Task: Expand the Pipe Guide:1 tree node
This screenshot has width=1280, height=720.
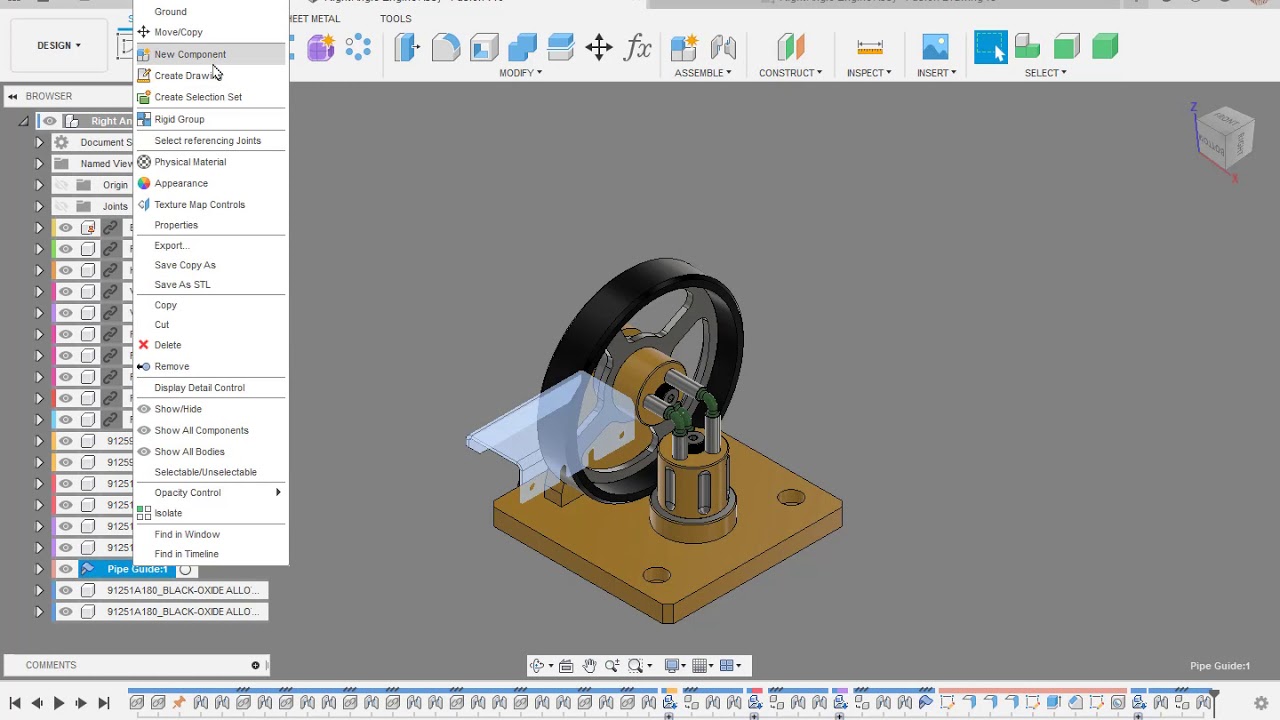Action: (39, 569)
